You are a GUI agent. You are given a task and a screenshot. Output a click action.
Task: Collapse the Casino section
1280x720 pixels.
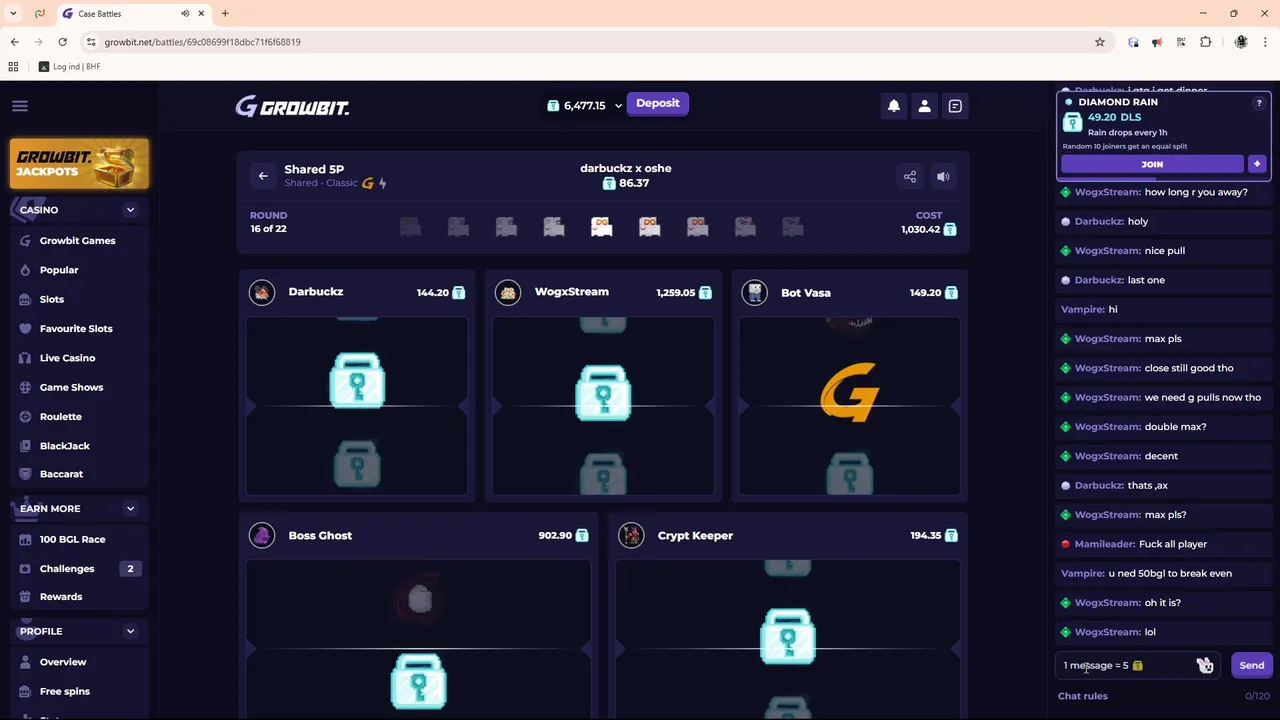pos(130,210)
